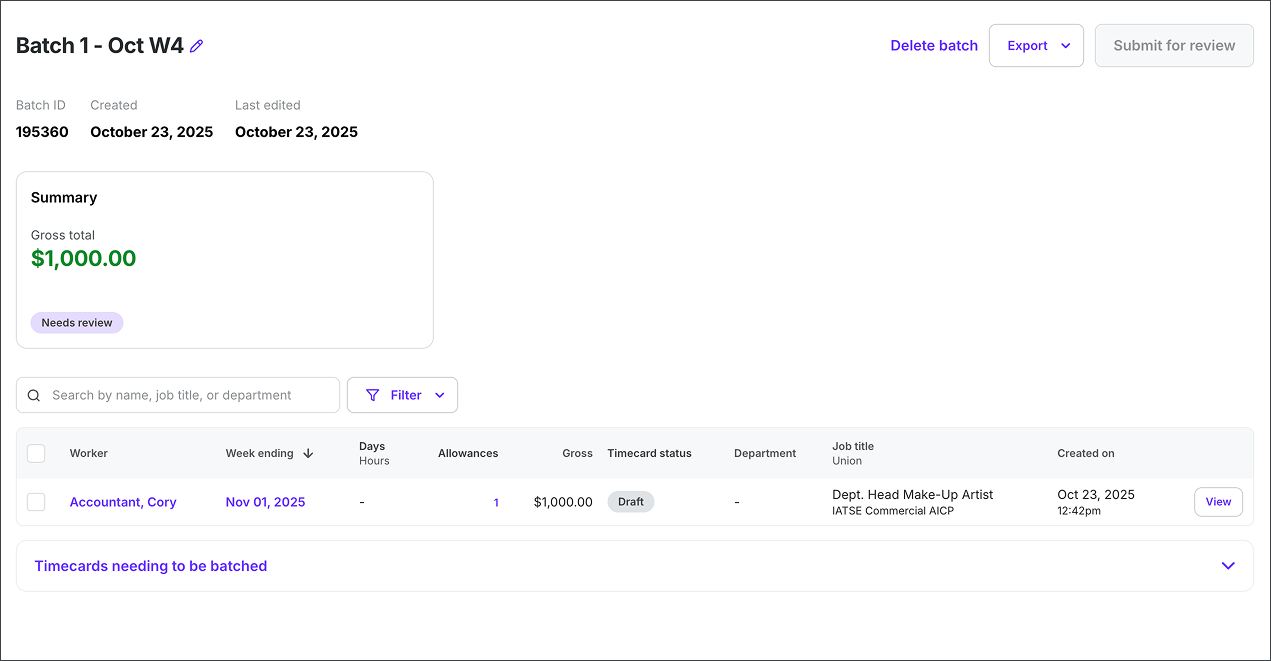
Task: Select the checkbox for Accountant, Cory row
Action: [36, 502]
